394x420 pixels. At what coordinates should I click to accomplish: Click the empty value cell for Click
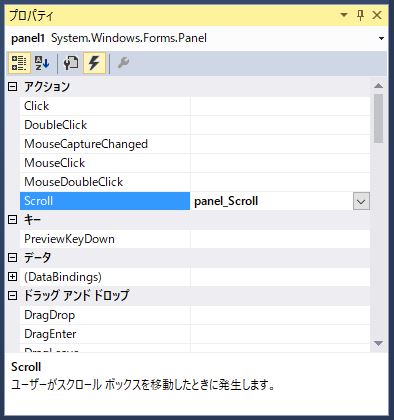(280, 106)
